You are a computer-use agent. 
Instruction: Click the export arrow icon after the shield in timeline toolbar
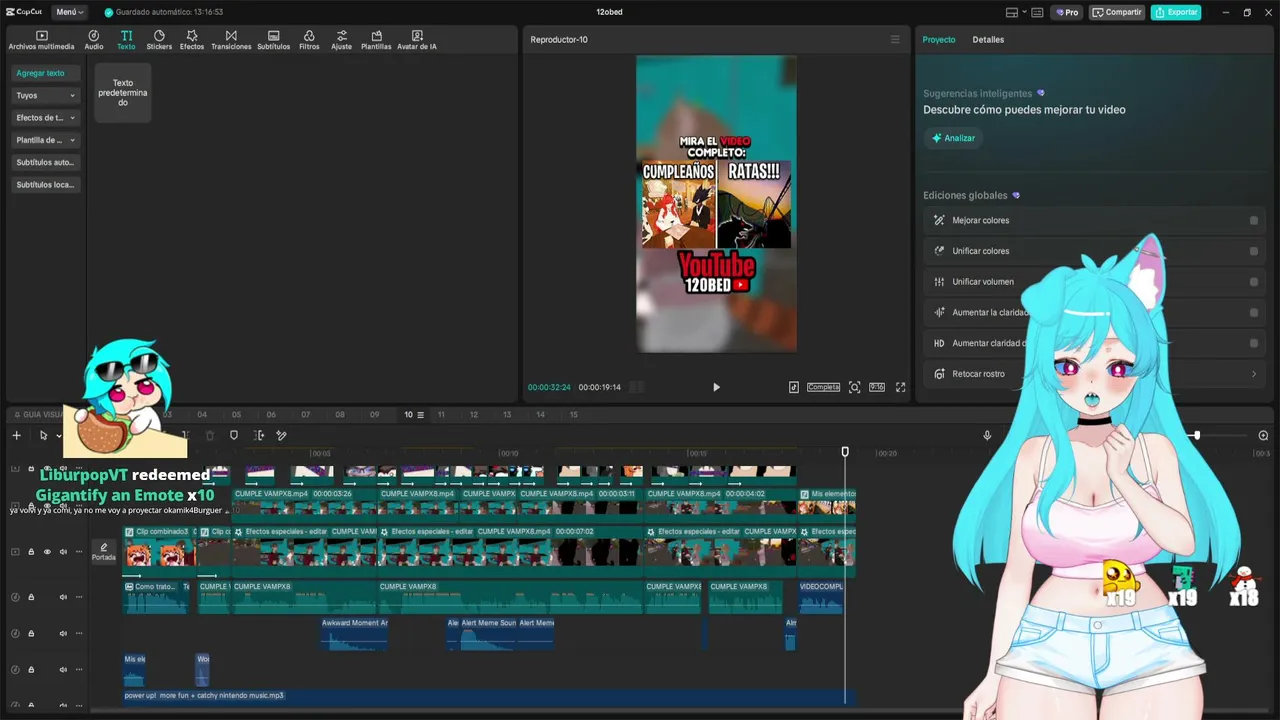259,435
